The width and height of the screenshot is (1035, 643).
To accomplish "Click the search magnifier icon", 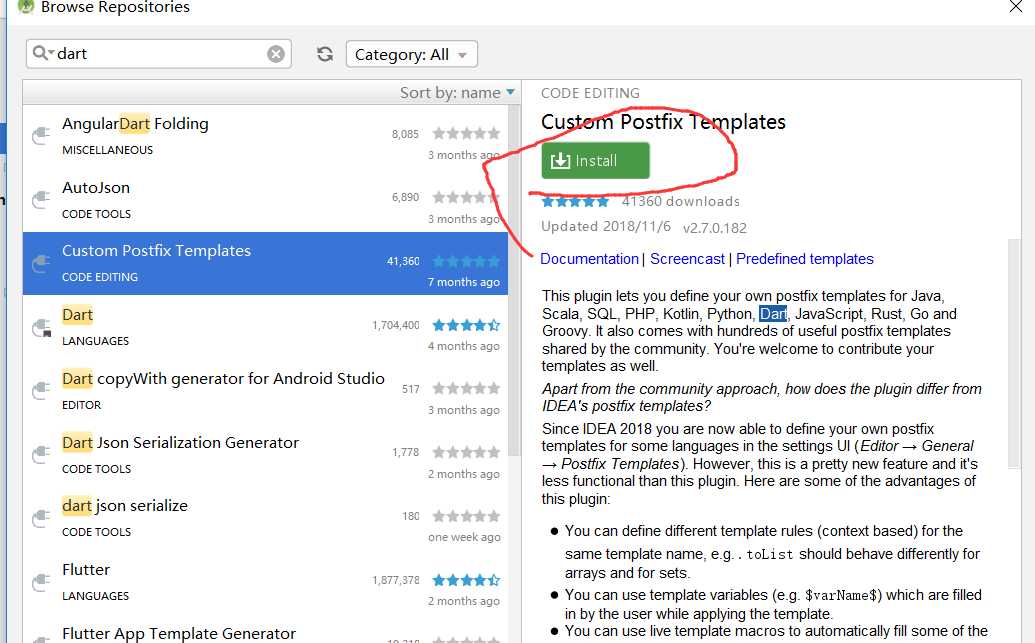I will point(41,53).
